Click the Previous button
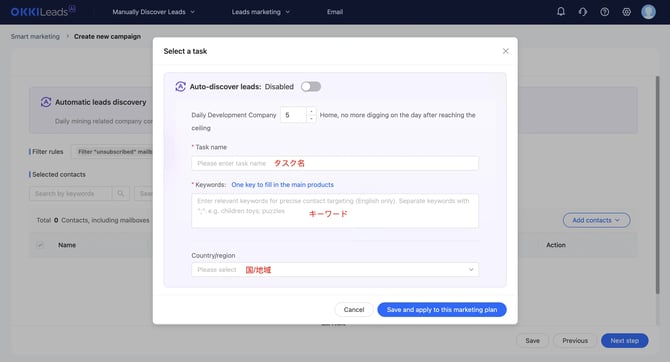Screen dimensions: 670x362 point(575,341)
